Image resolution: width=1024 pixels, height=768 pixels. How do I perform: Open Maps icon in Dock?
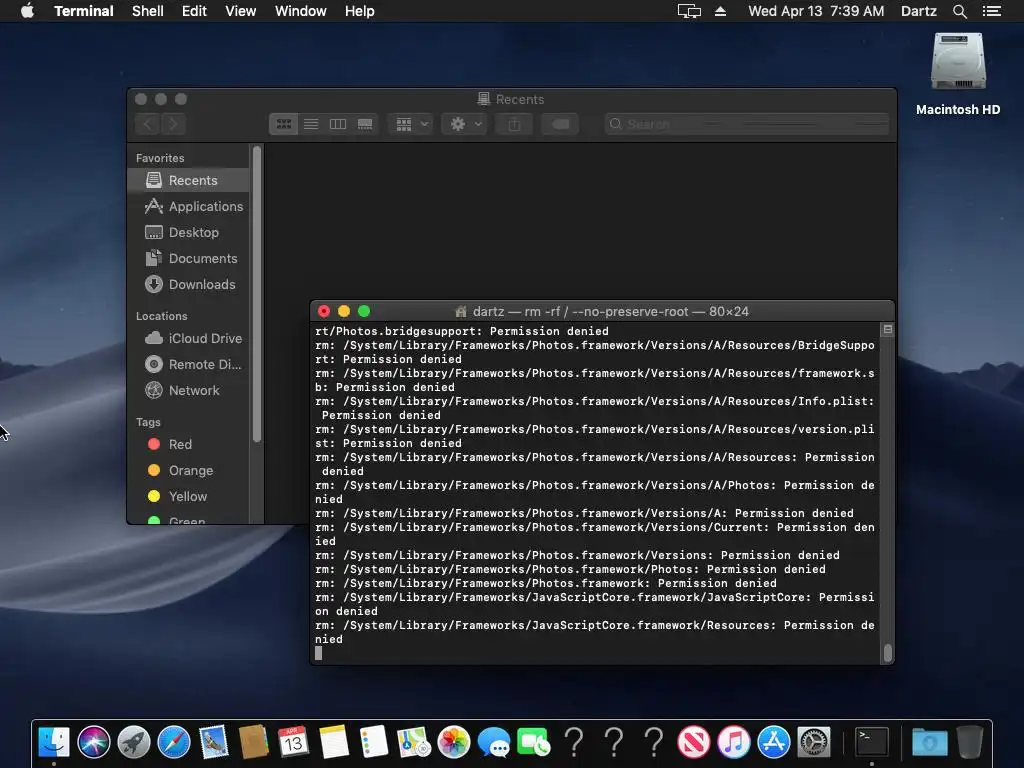point(413,742)
